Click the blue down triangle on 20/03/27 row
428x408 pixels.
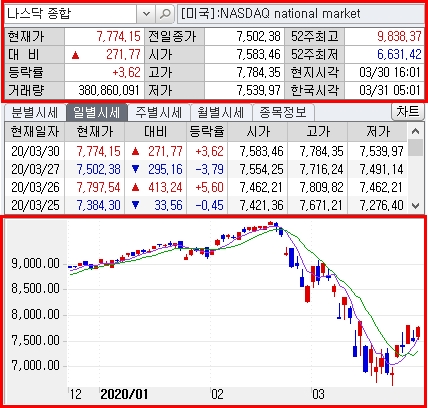click(x=135, y=169)
